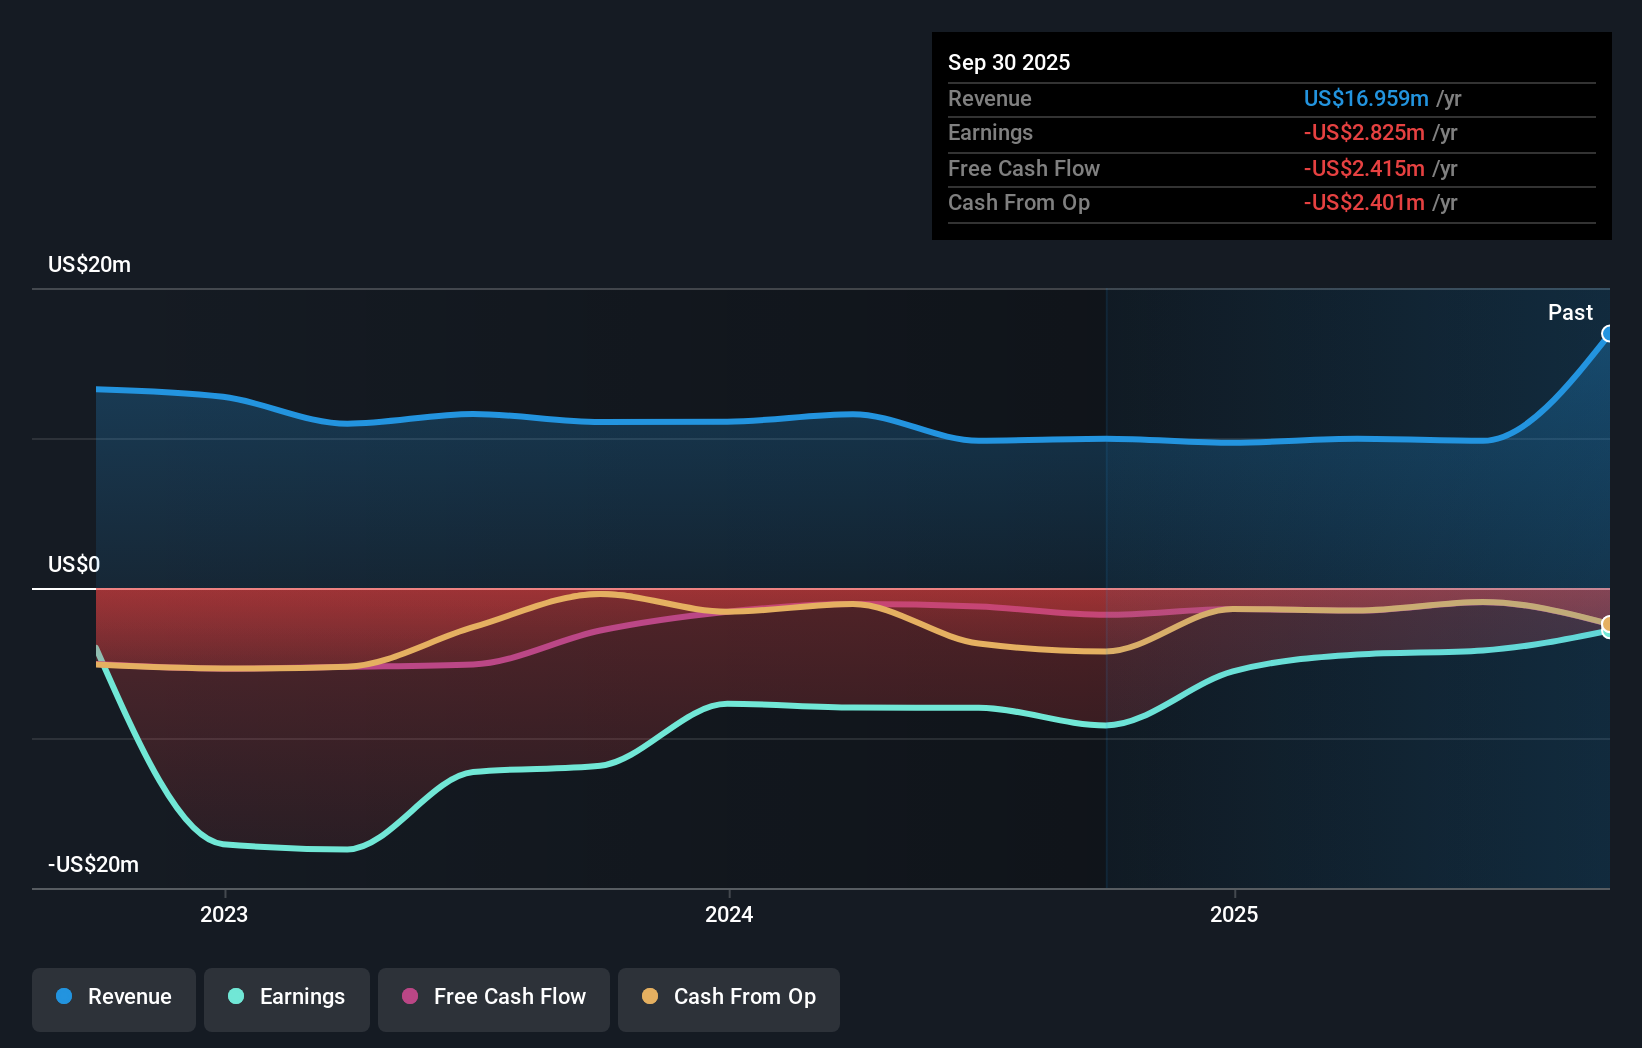Toggle the Earnings legend button
The height and width of the screenshot is (1048, 1642).
point(287,998)
